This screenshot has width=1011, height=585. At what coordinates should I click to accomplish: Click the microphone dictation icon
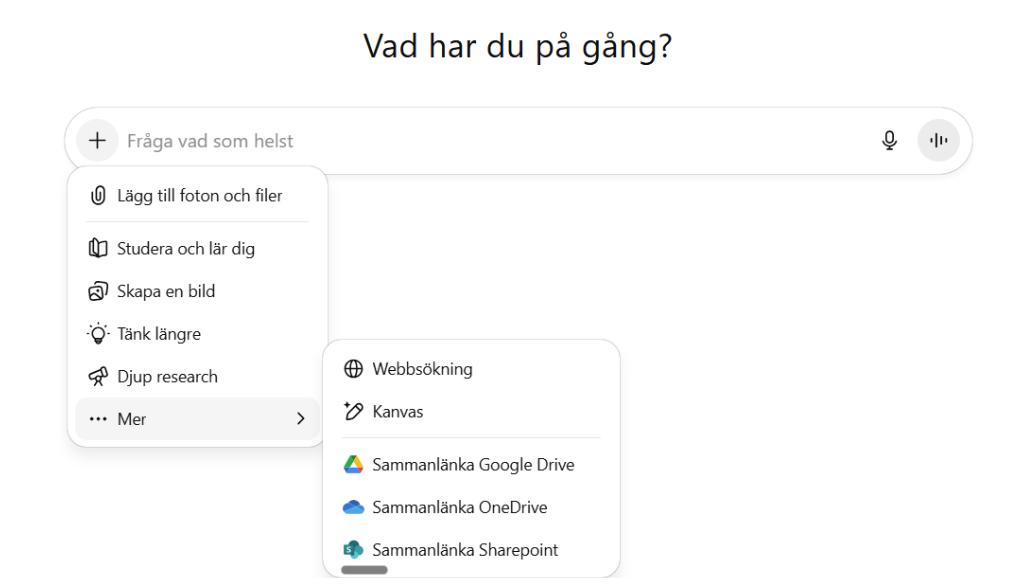click(x=889, y=141)
